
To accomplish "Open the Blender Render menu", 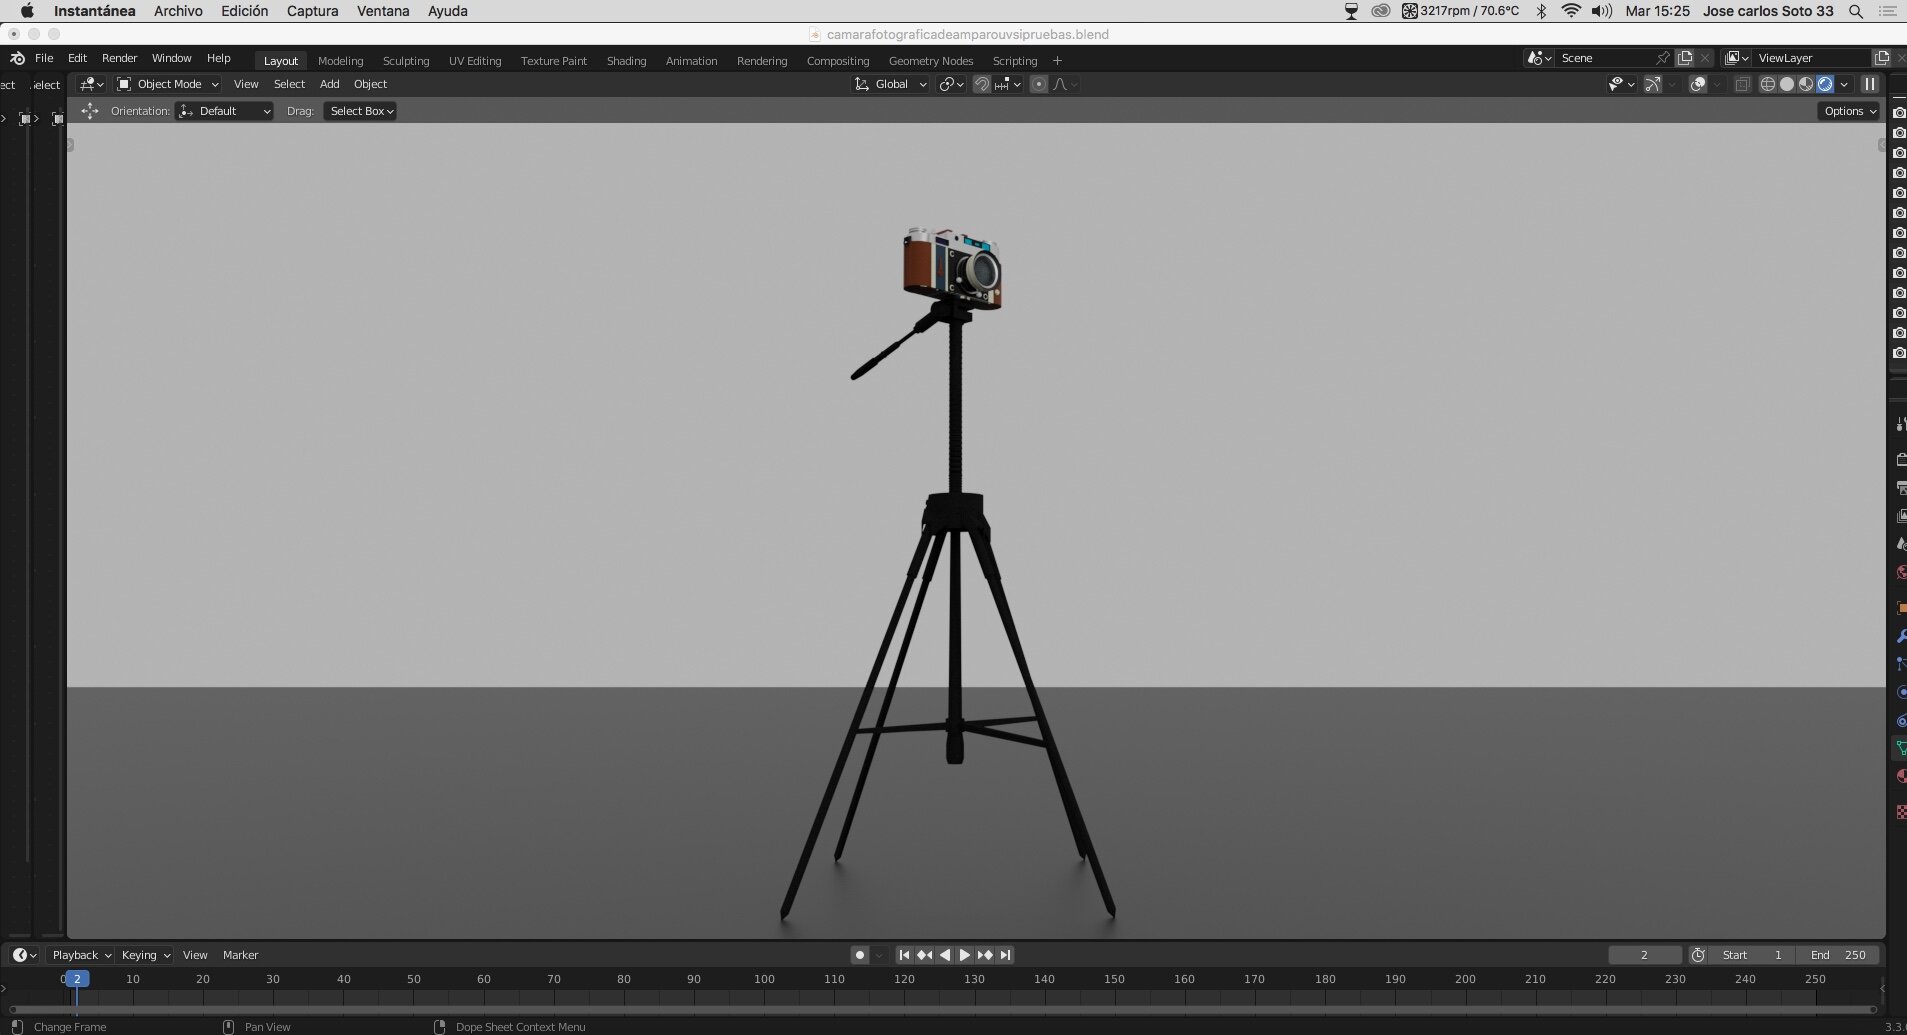I will point(119,58).
